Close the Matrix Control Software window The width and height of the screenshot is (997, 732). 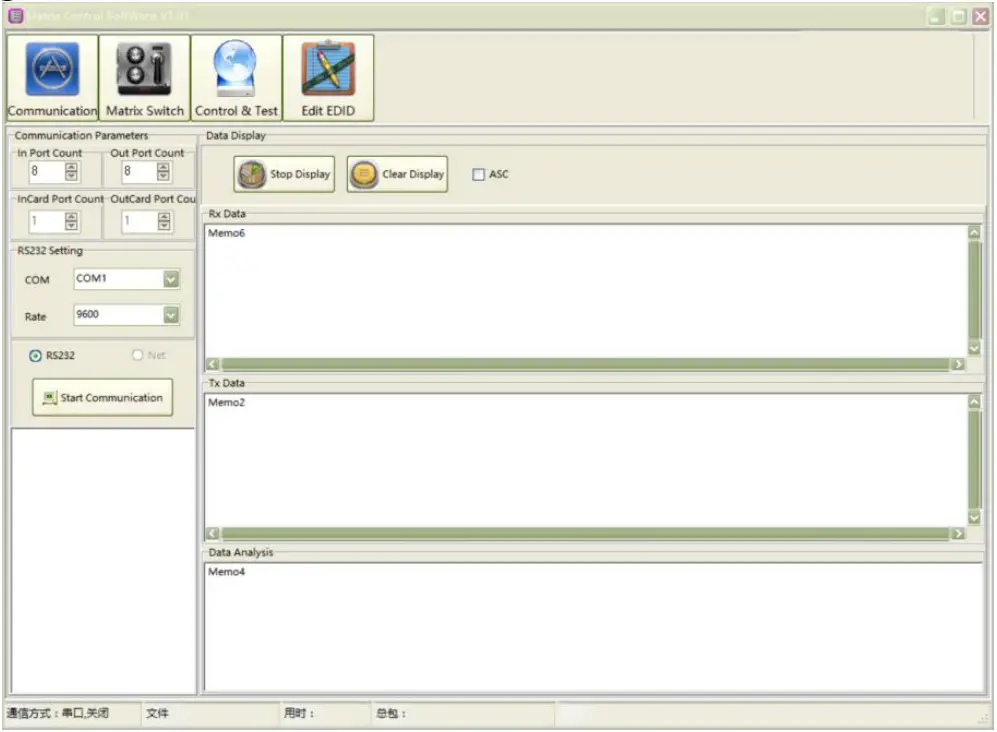(x=980, y=16)
